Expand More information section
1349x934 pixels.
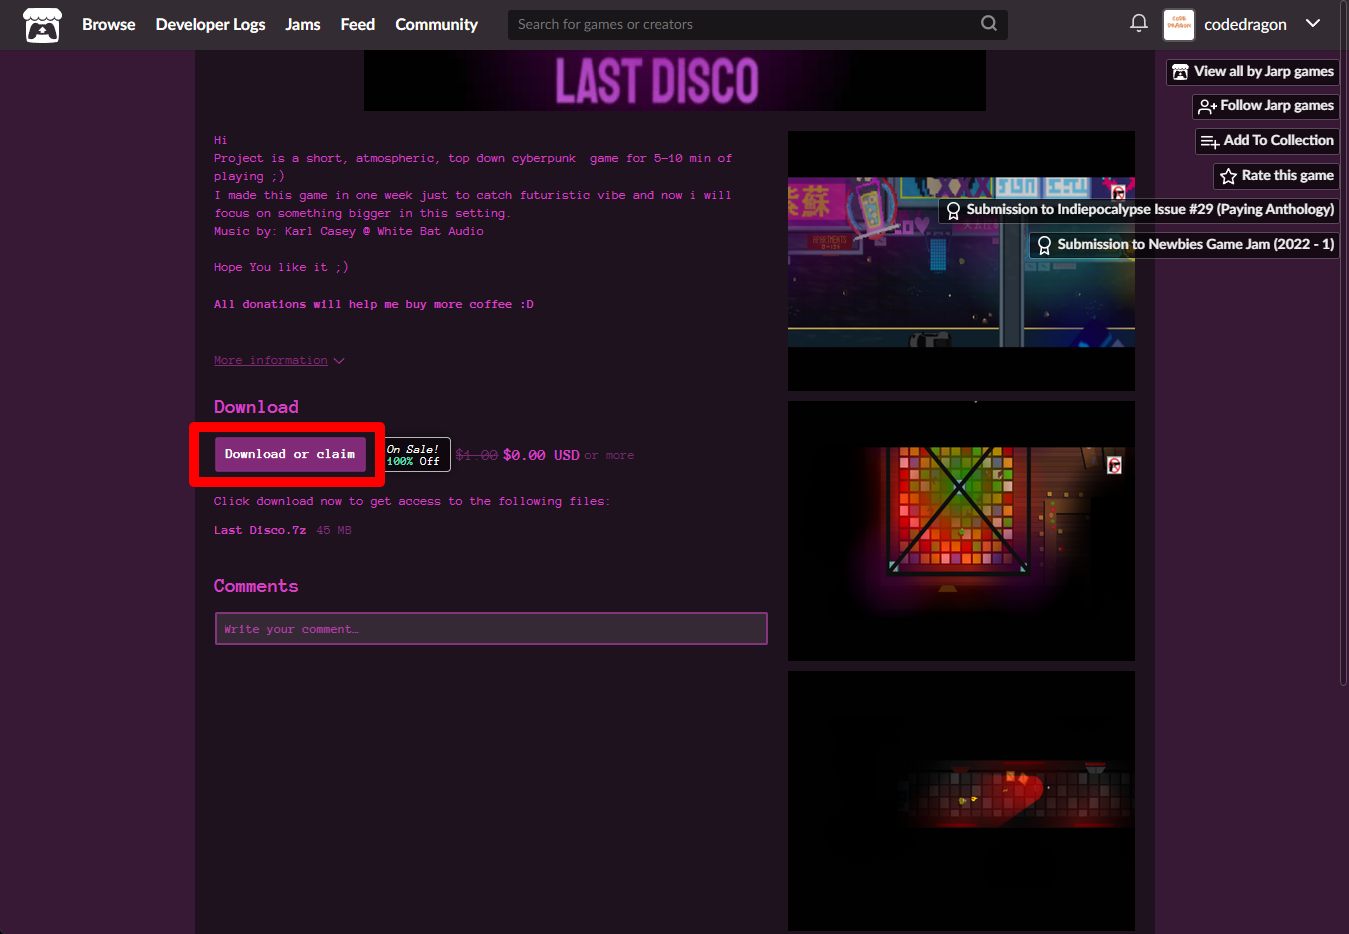(279, 360)
